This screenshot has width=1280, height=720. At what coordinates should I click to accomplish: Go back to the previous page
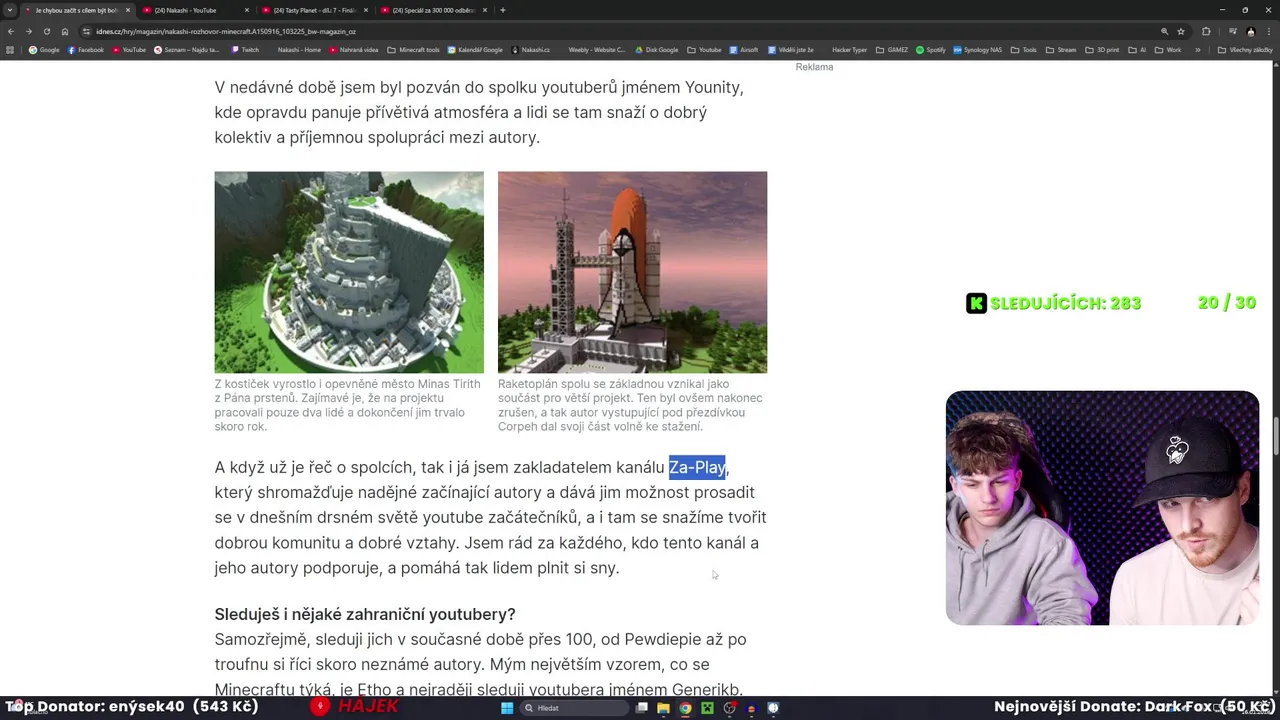(x=11, y=31)
